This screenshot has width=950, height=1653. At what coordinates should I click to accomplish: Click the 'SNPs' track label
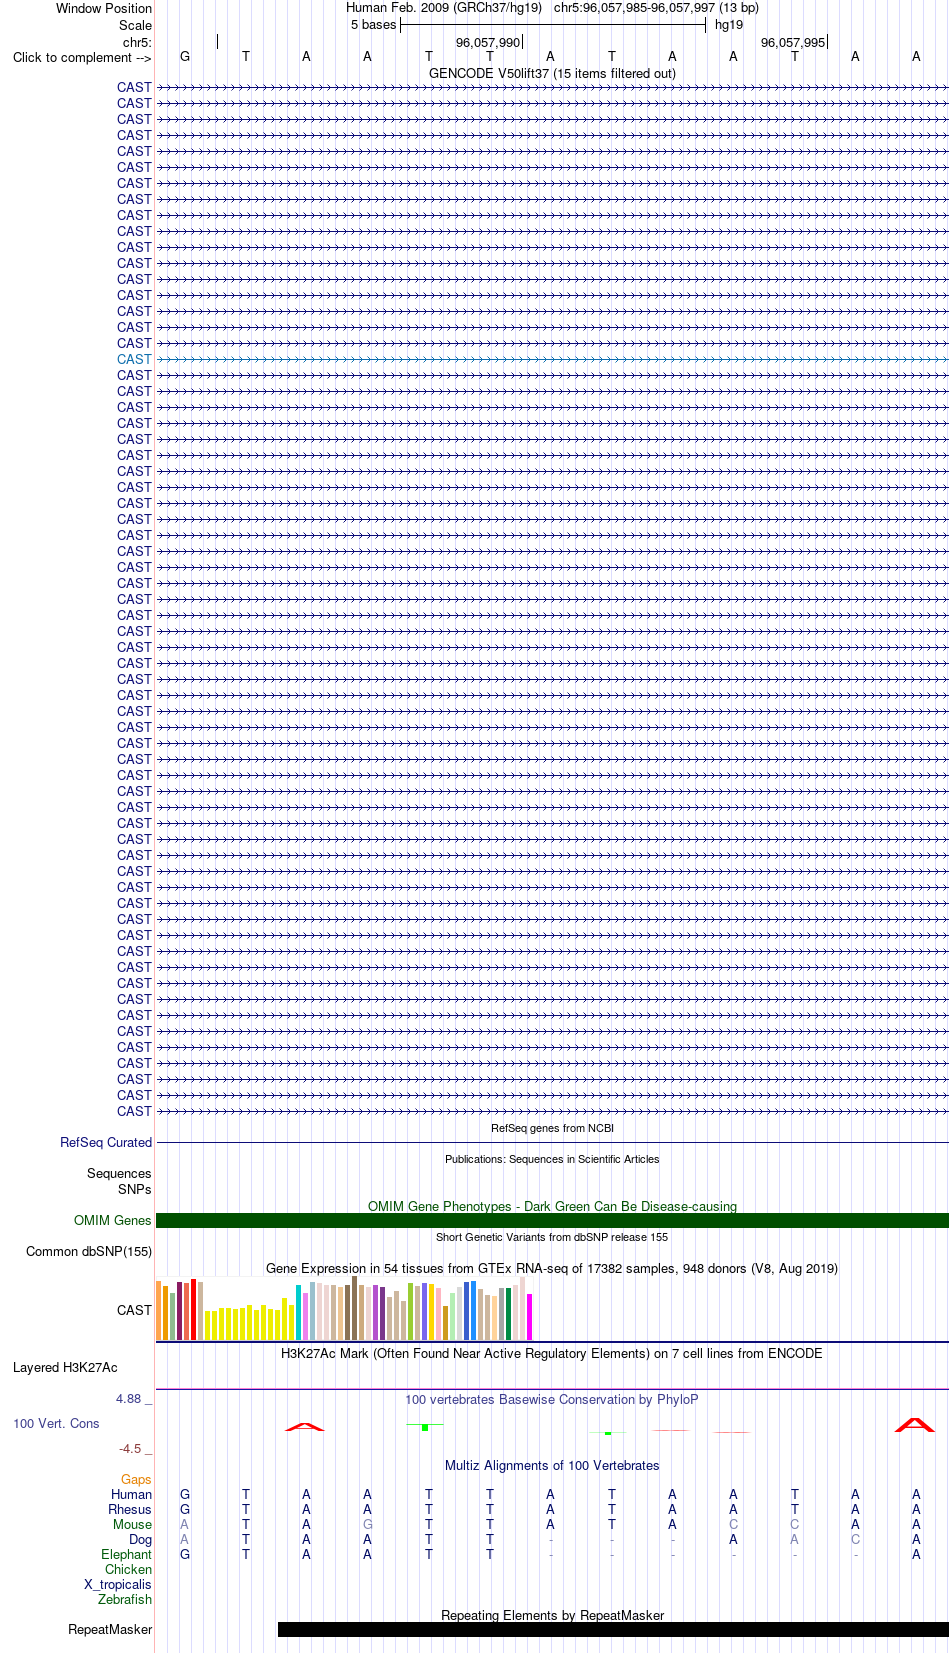click(134, 1189)
